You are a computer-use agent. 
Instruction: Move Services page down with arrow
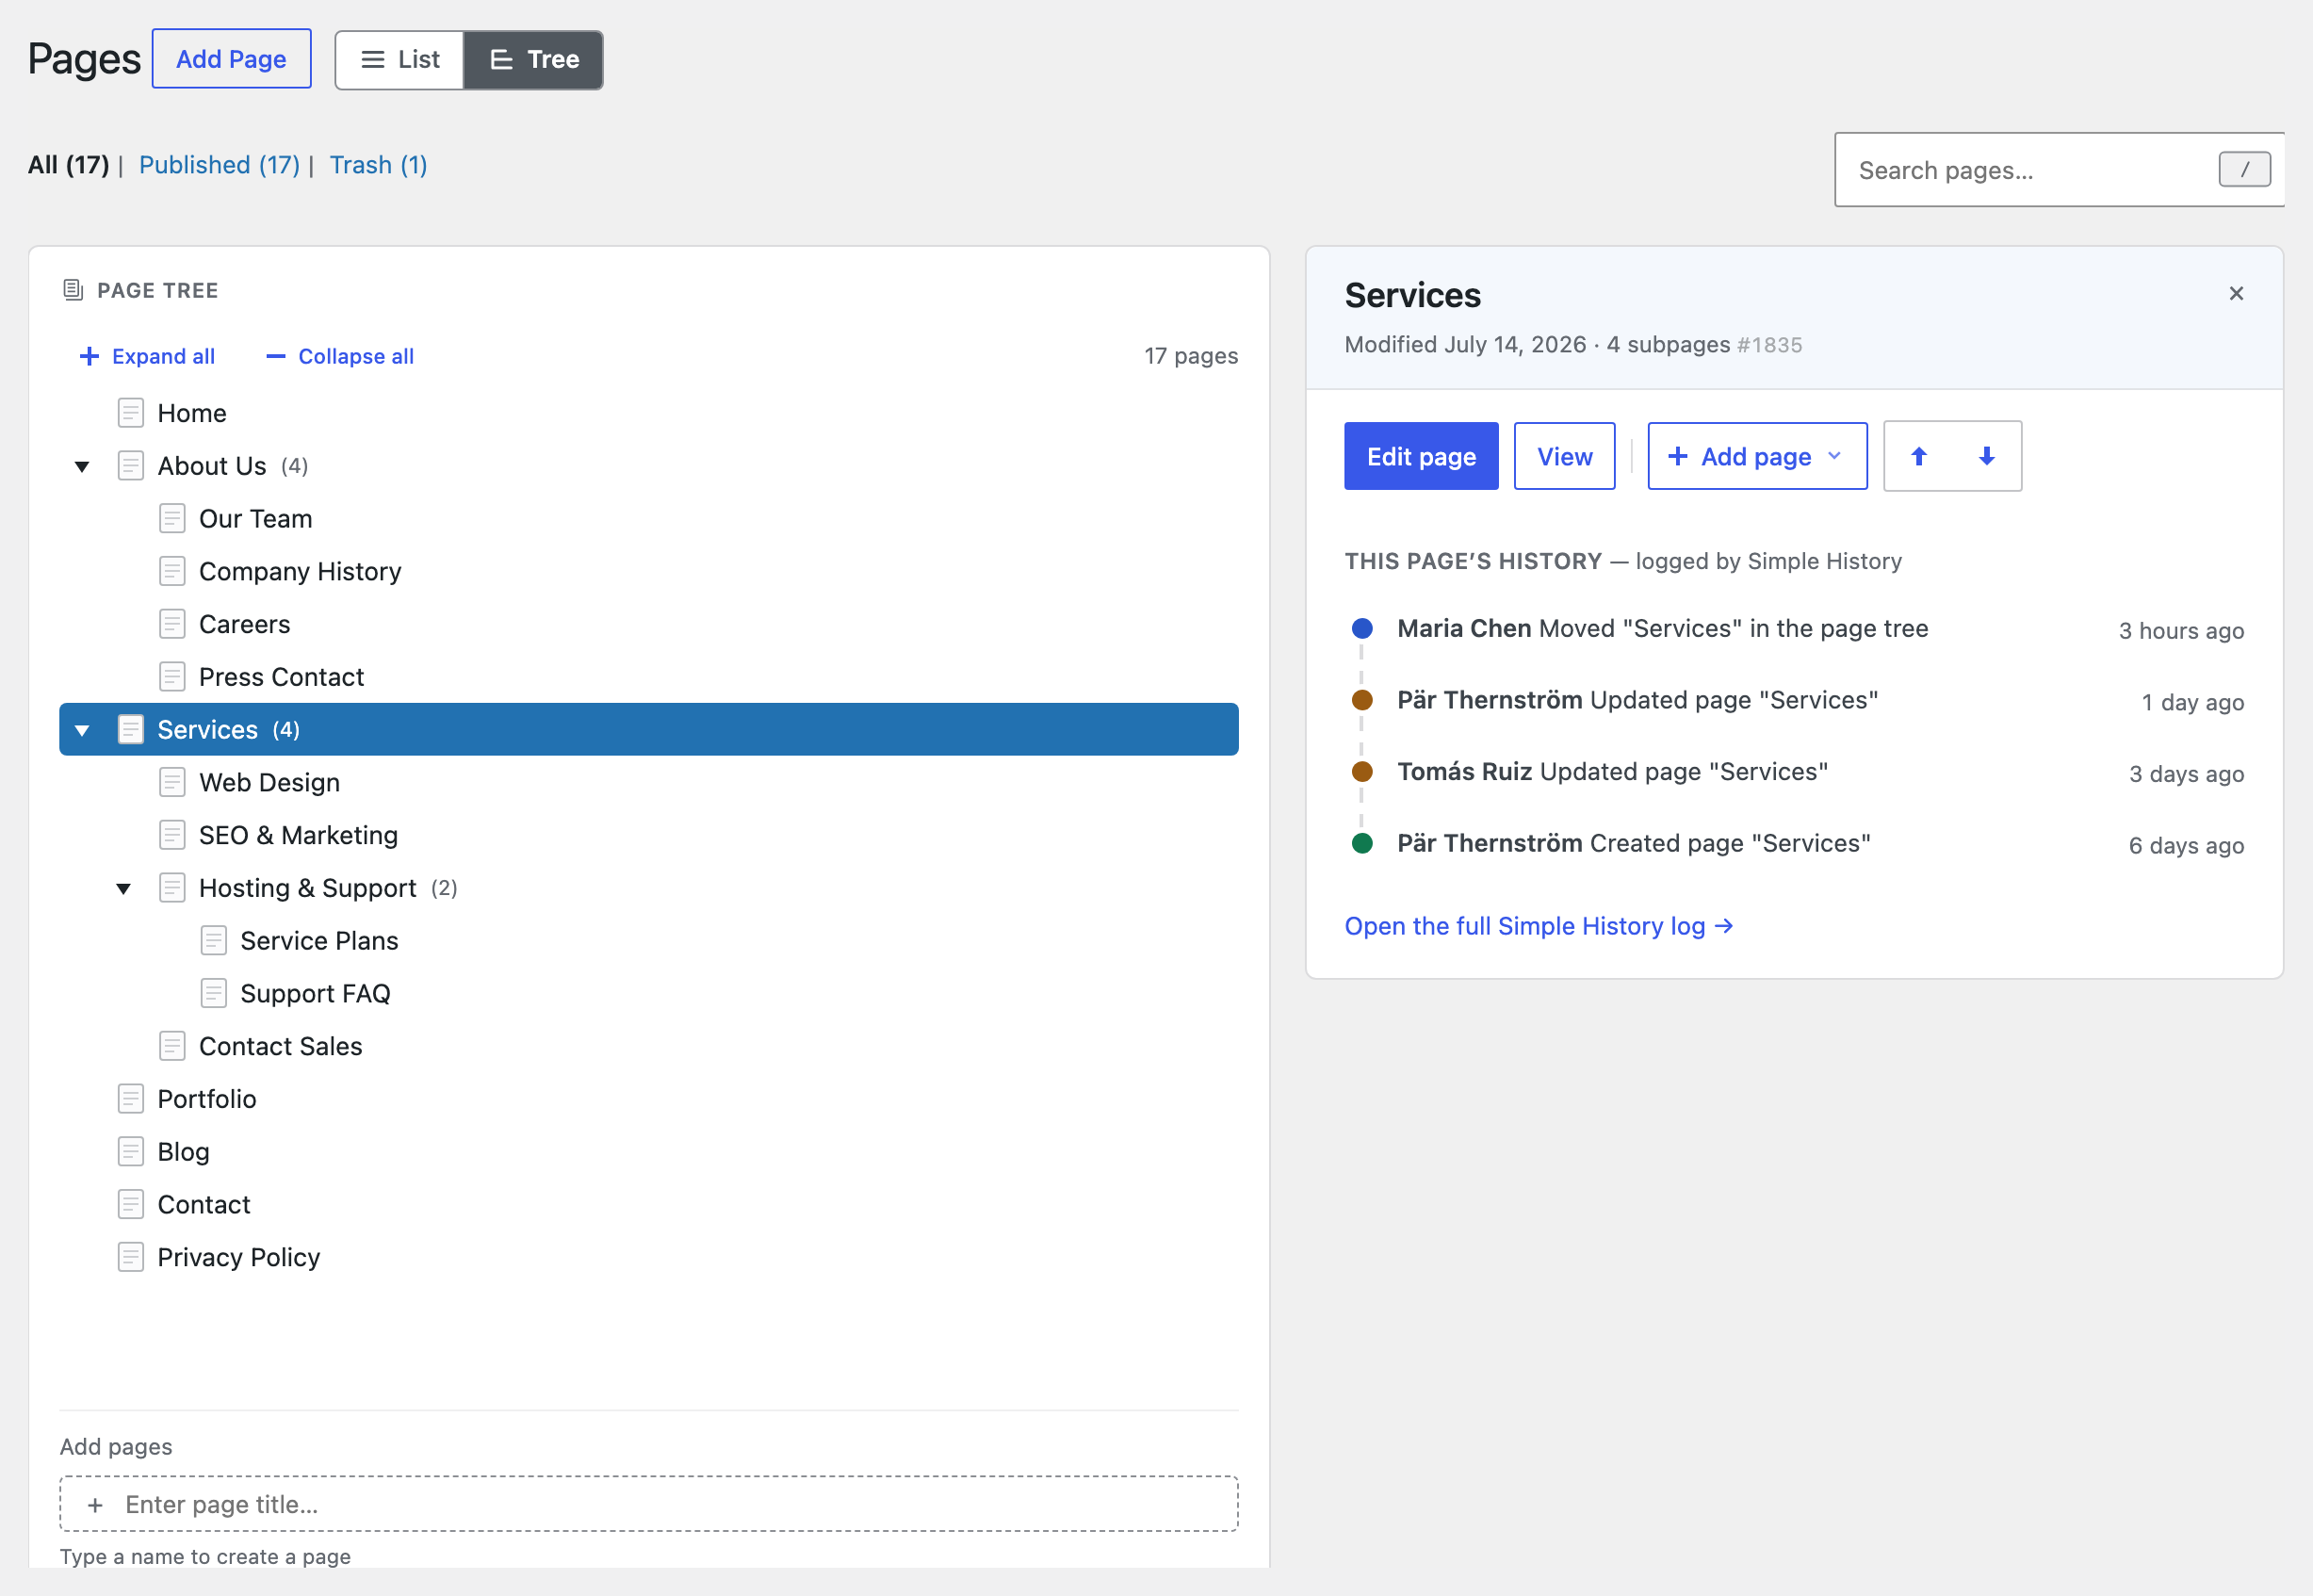1987,456
